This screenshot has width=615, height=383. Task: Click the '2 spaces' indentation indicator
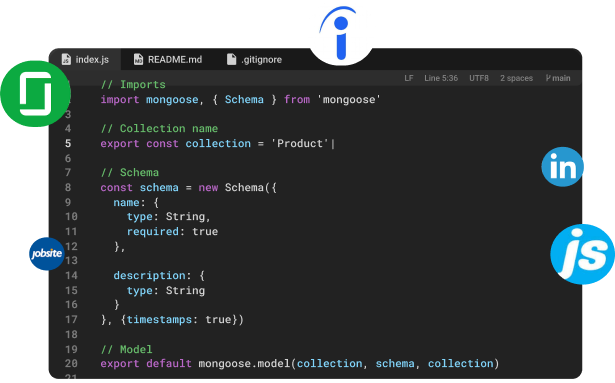point(516,78)
